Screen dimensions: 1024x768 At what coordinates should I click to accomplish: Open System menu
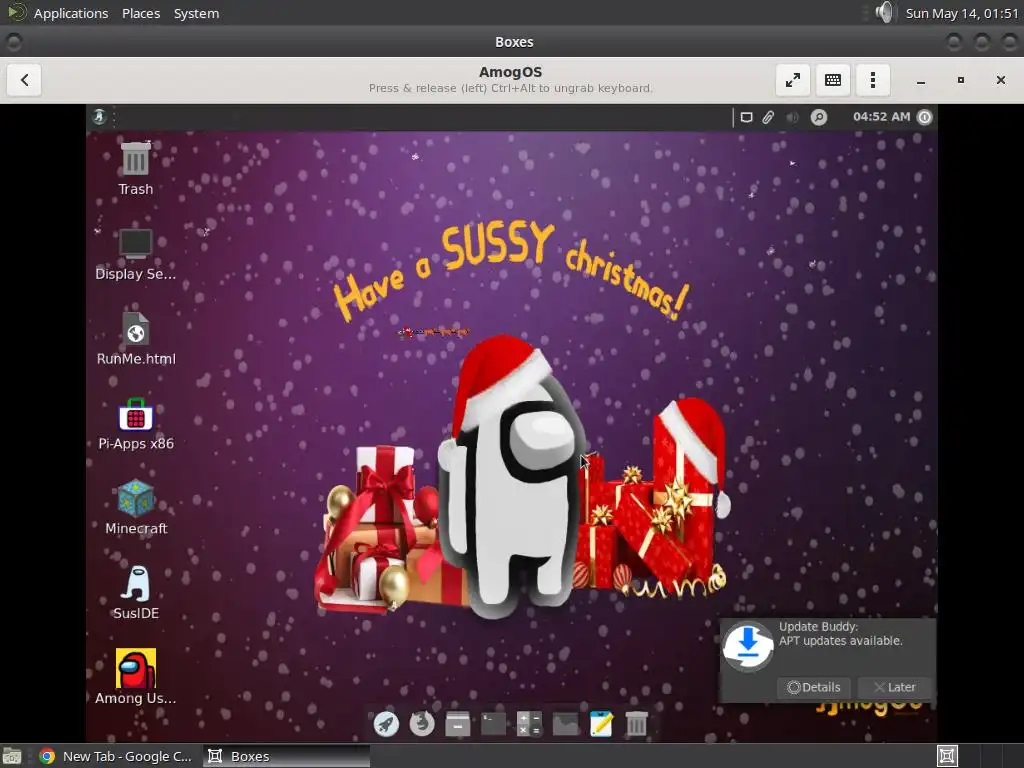pos(196,13)
